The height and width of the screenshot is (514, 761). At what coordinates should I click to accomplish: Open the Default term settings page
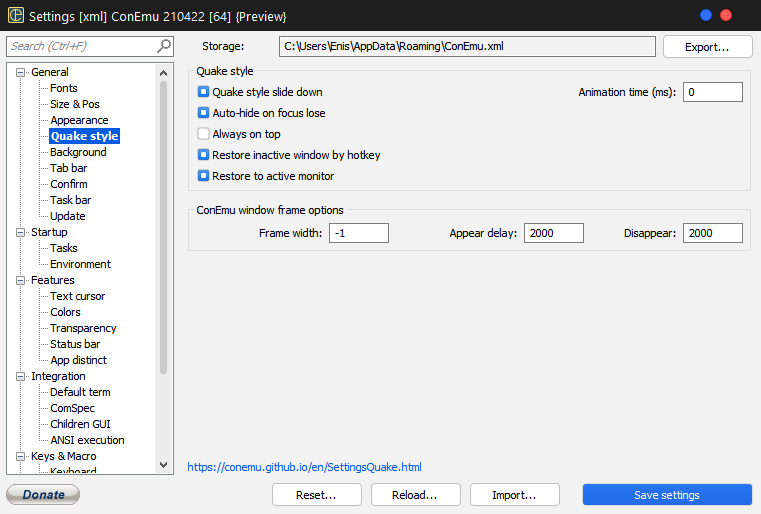80,392
